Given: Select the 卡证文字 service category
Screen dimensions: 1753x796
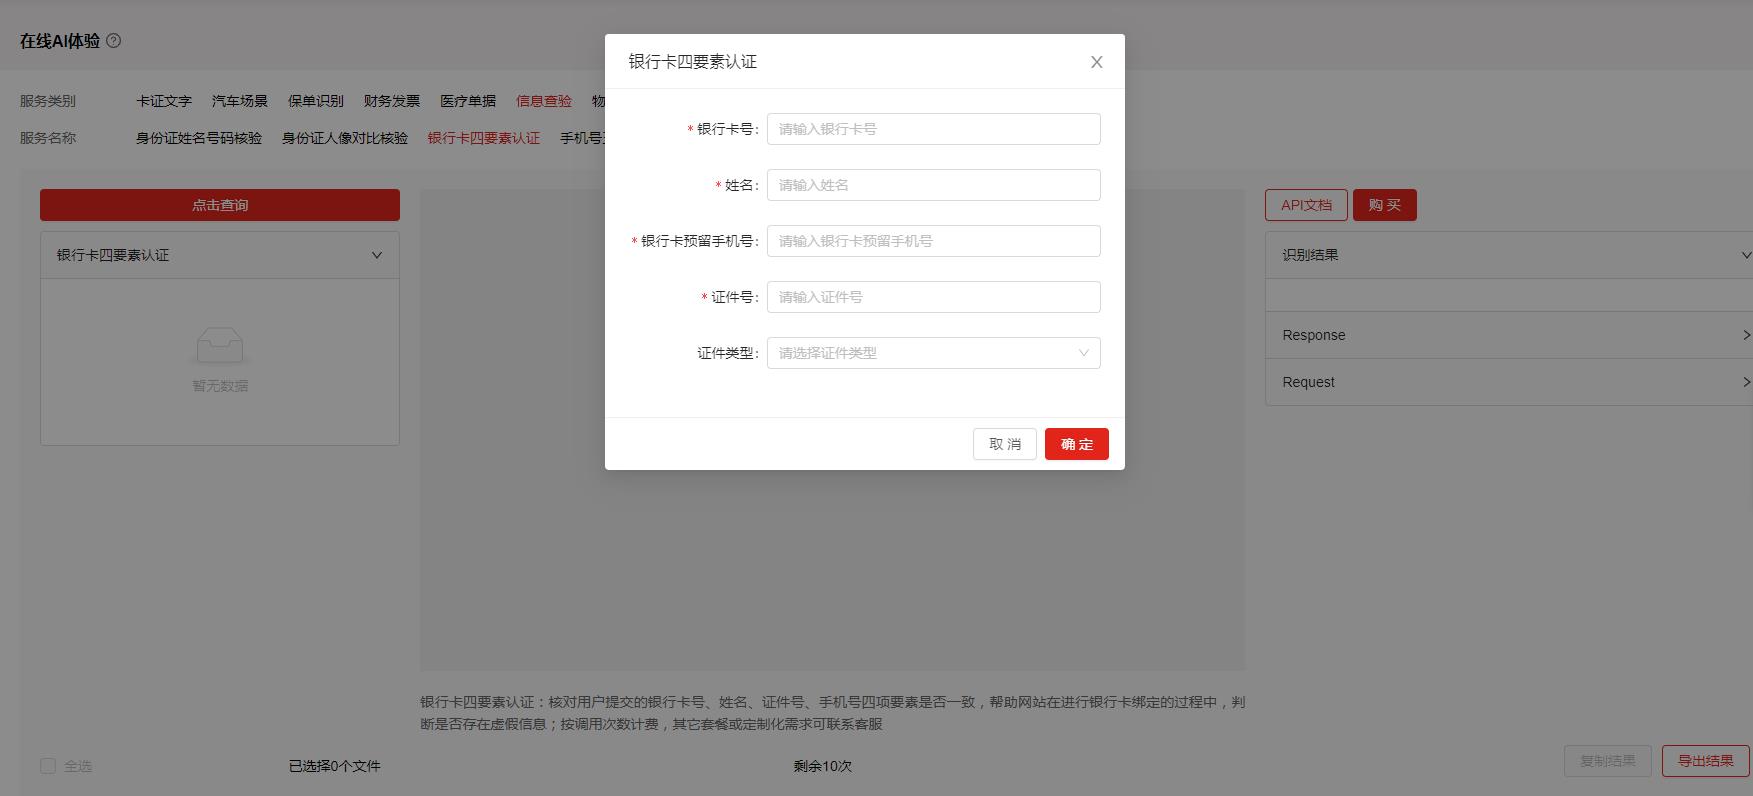Looking at the screenshot, I should click(x=164, y=101).
